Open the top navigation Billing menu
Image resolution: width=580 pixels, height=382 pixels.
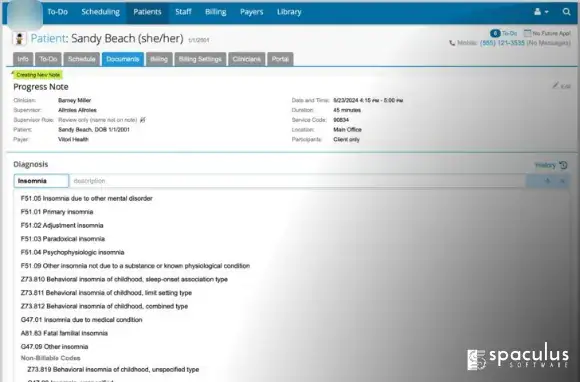(x=216, y=12)
